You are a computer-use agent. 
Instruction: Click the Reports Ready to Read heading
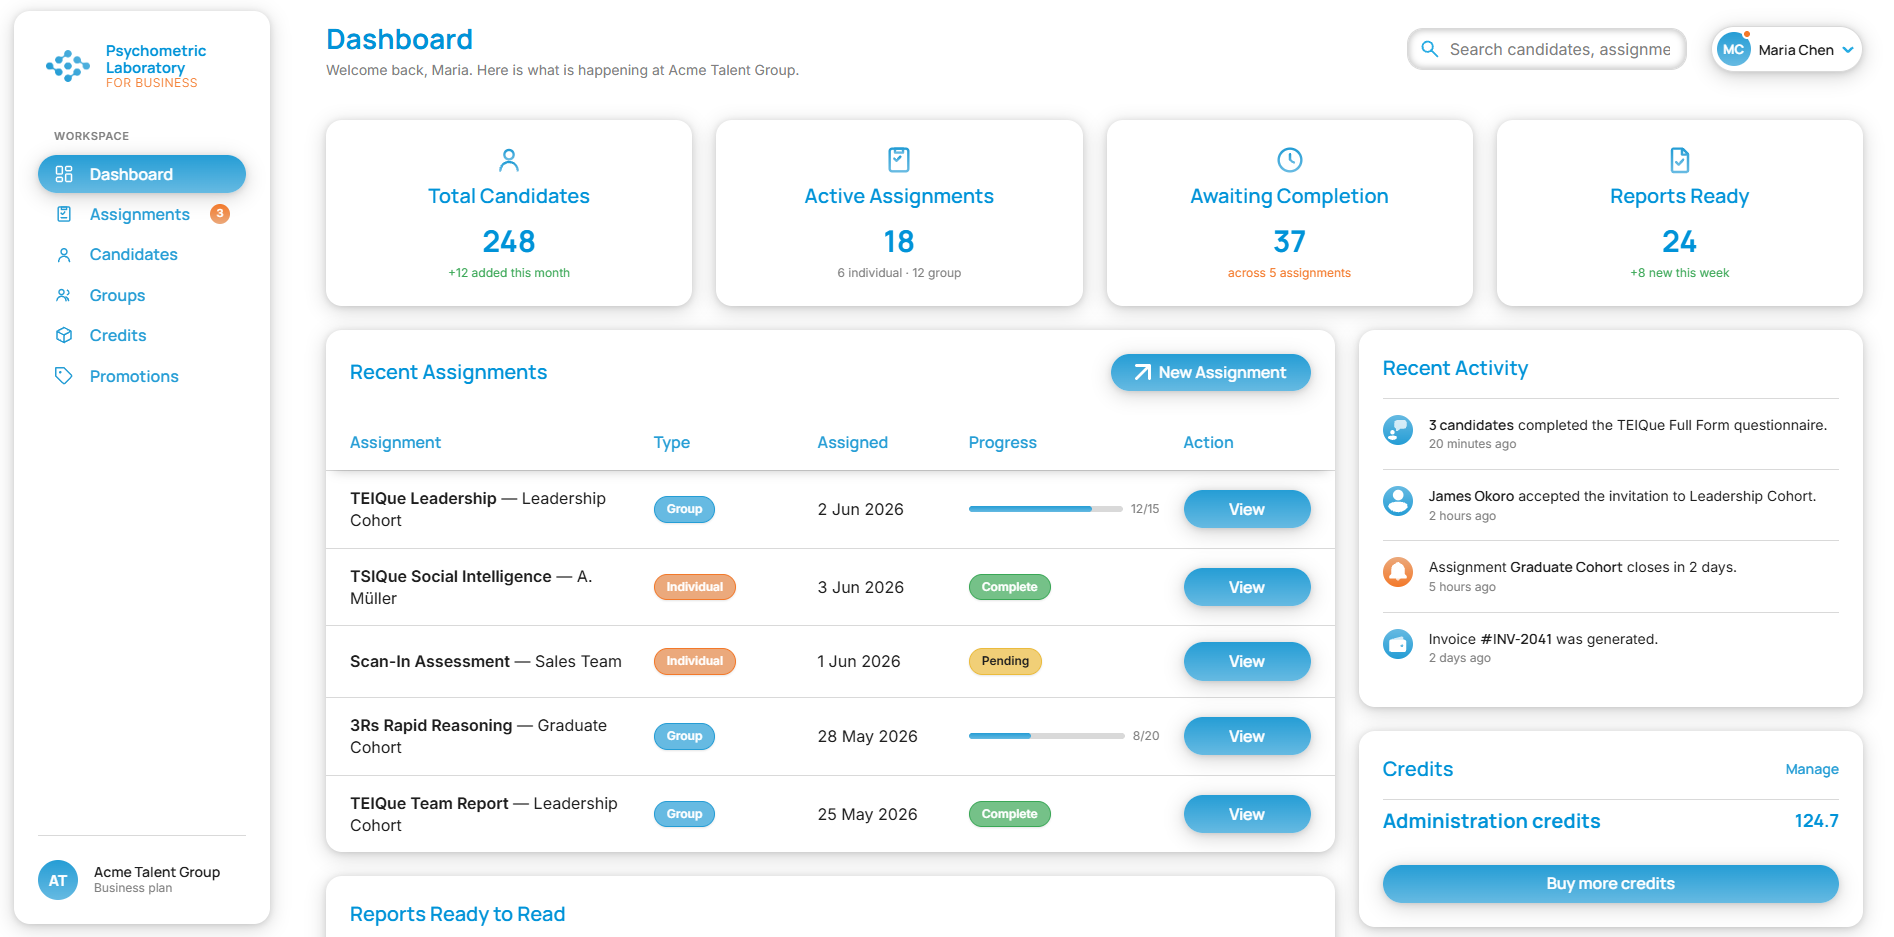(x=457, y=914)
